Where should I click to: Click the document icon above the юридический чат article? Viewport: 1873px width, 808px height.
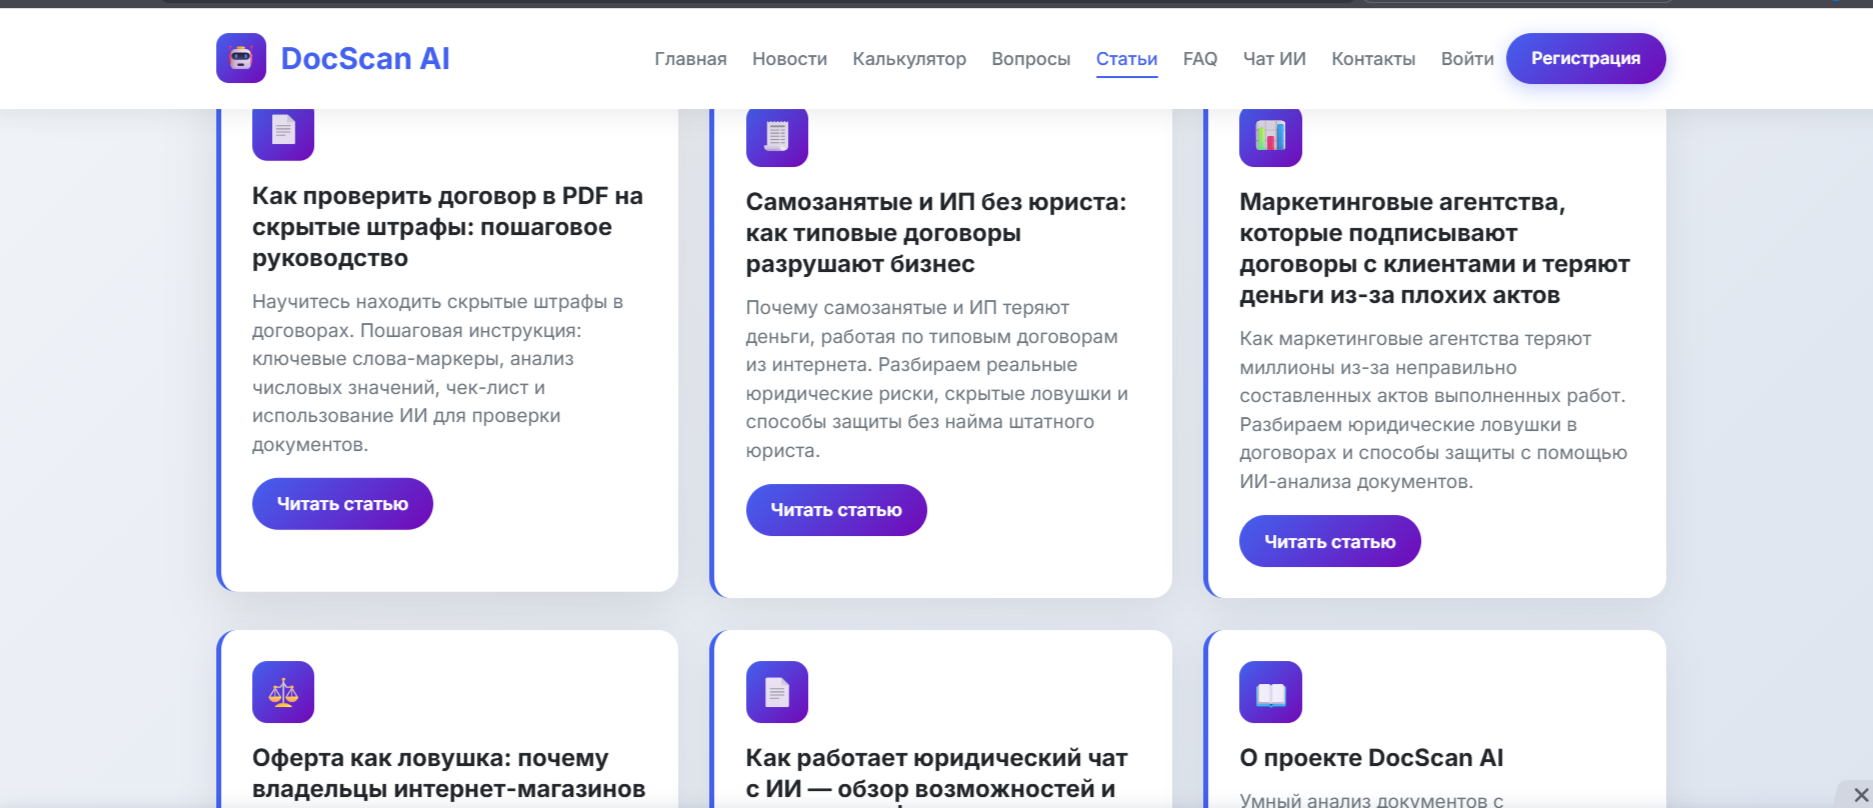click(777, 692)
